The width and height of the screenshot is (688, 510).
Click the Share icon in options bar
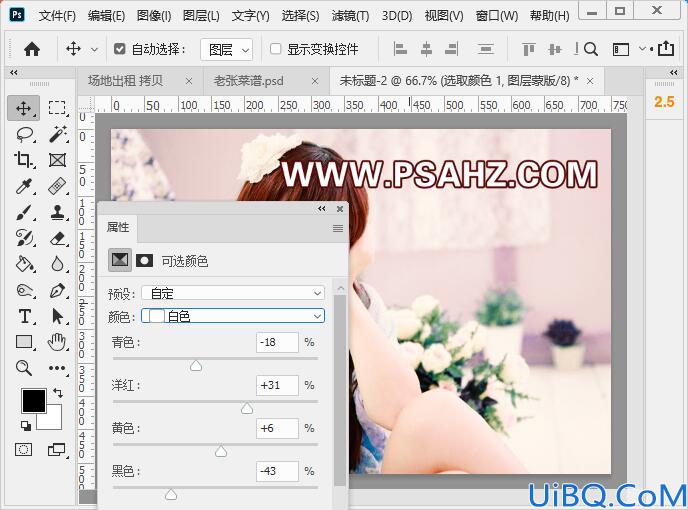[x=666, y=48]
